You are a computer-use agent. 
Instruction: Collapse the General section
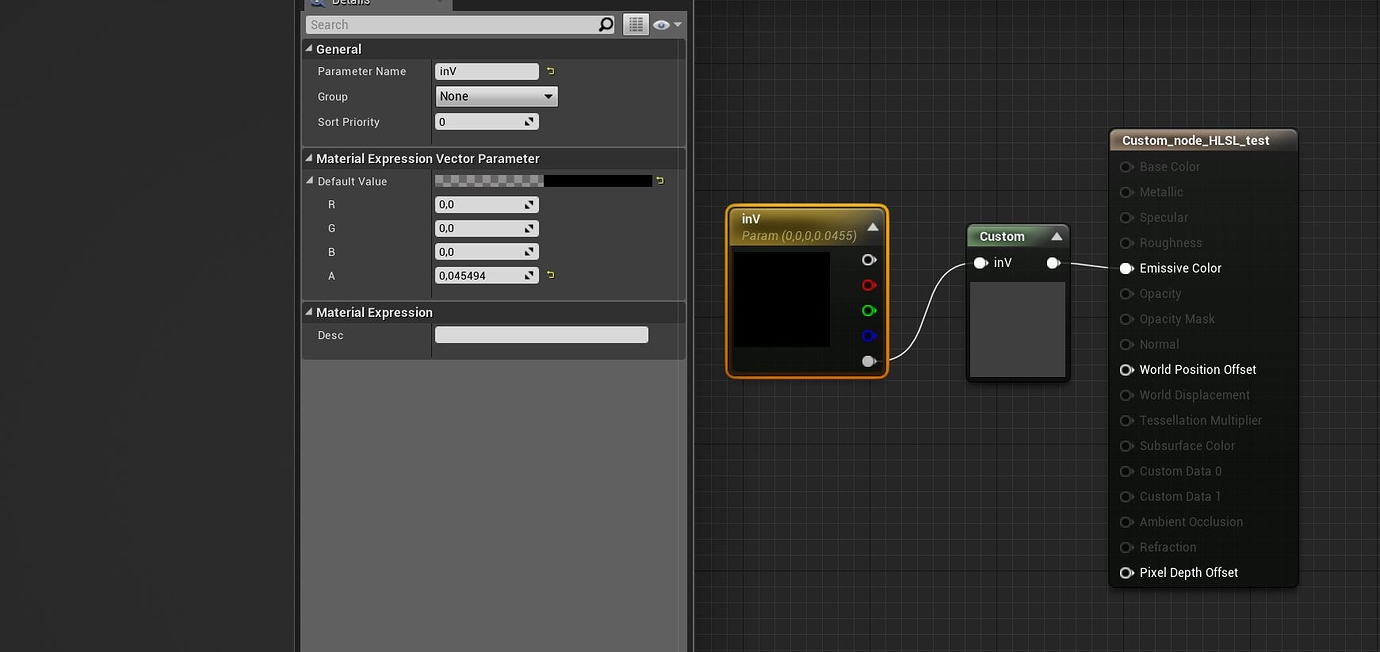click(x=308, y=48)
